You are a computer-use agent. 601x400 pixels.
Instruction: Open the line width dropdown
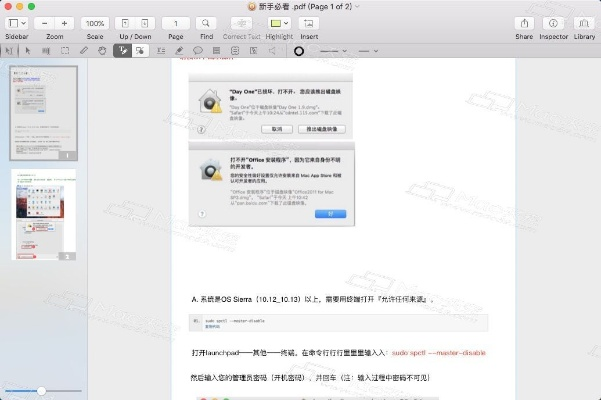(x=333, y=51)
